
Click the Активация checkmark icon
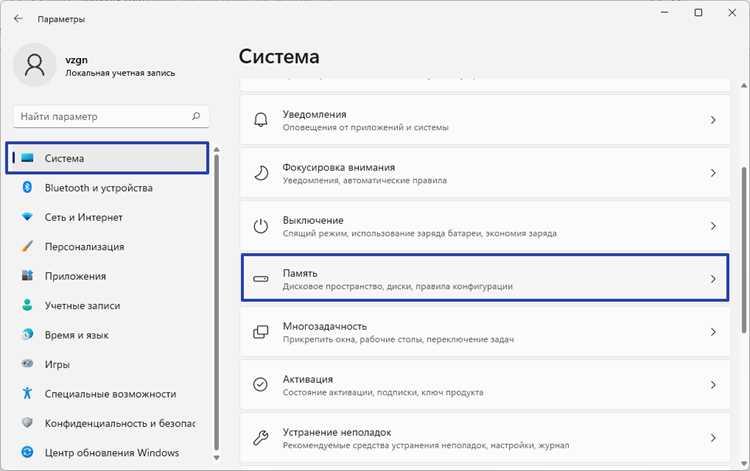pos(261,384)
